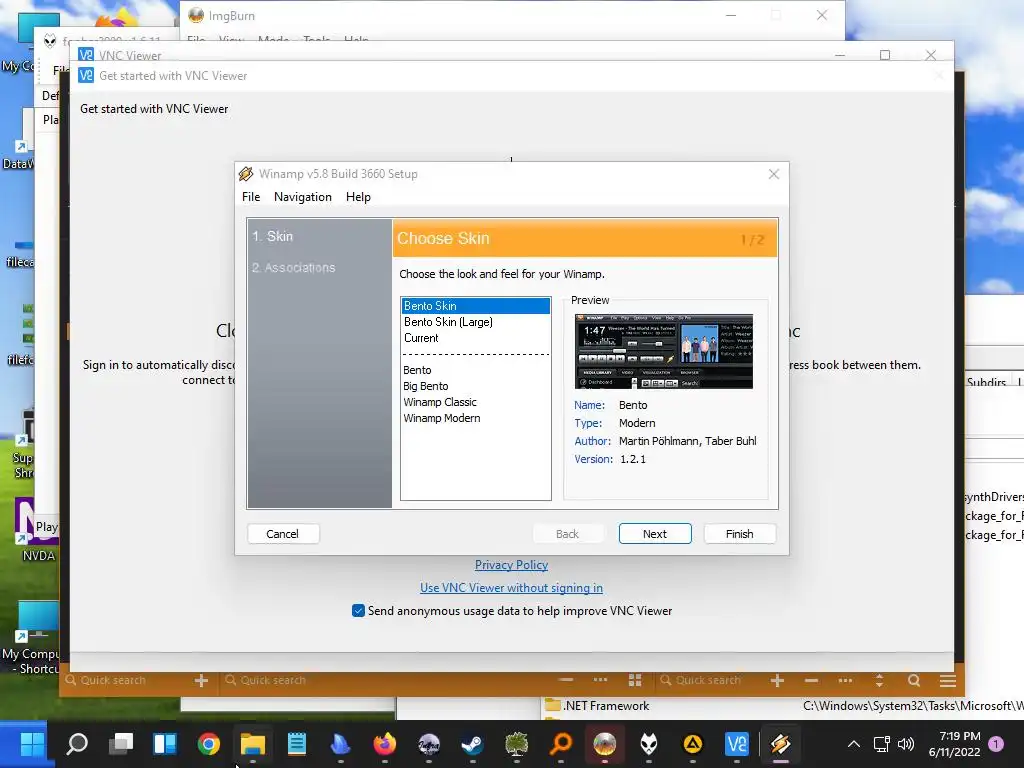Select Winamp Classic skin
Screen dimensions: 1024x768
pyautogui.click(x=475, y=402)
